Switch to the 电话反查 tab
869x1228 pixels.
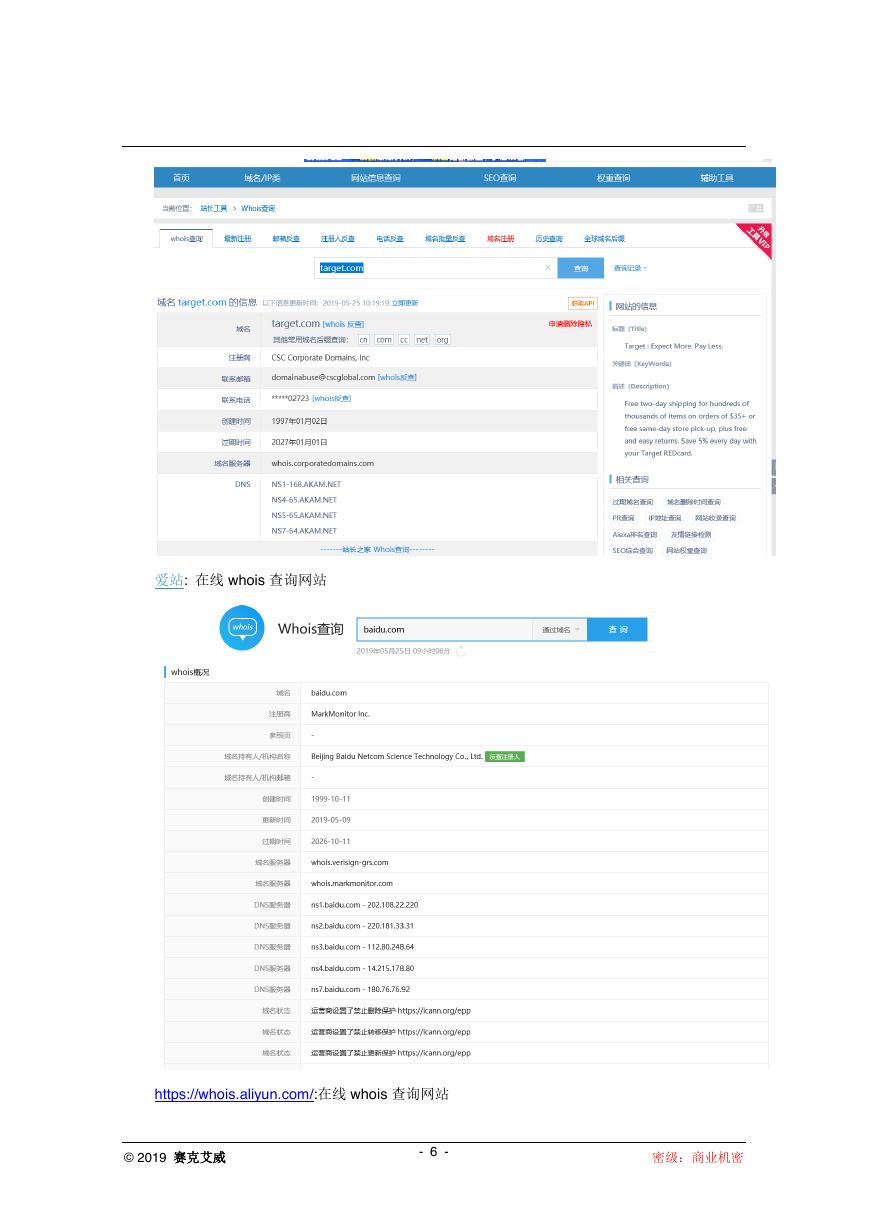tap(390, 239)
